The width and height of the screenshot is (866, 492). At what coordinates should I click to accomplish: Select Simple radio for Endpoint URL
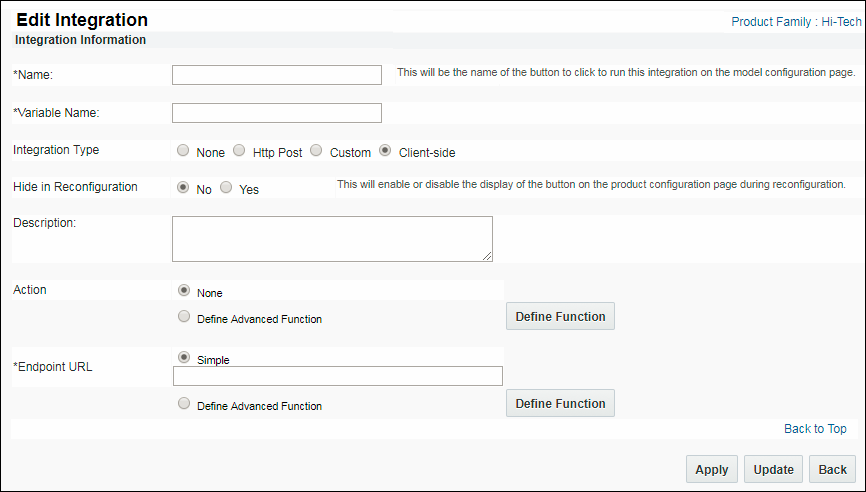(x=184, y=357)
